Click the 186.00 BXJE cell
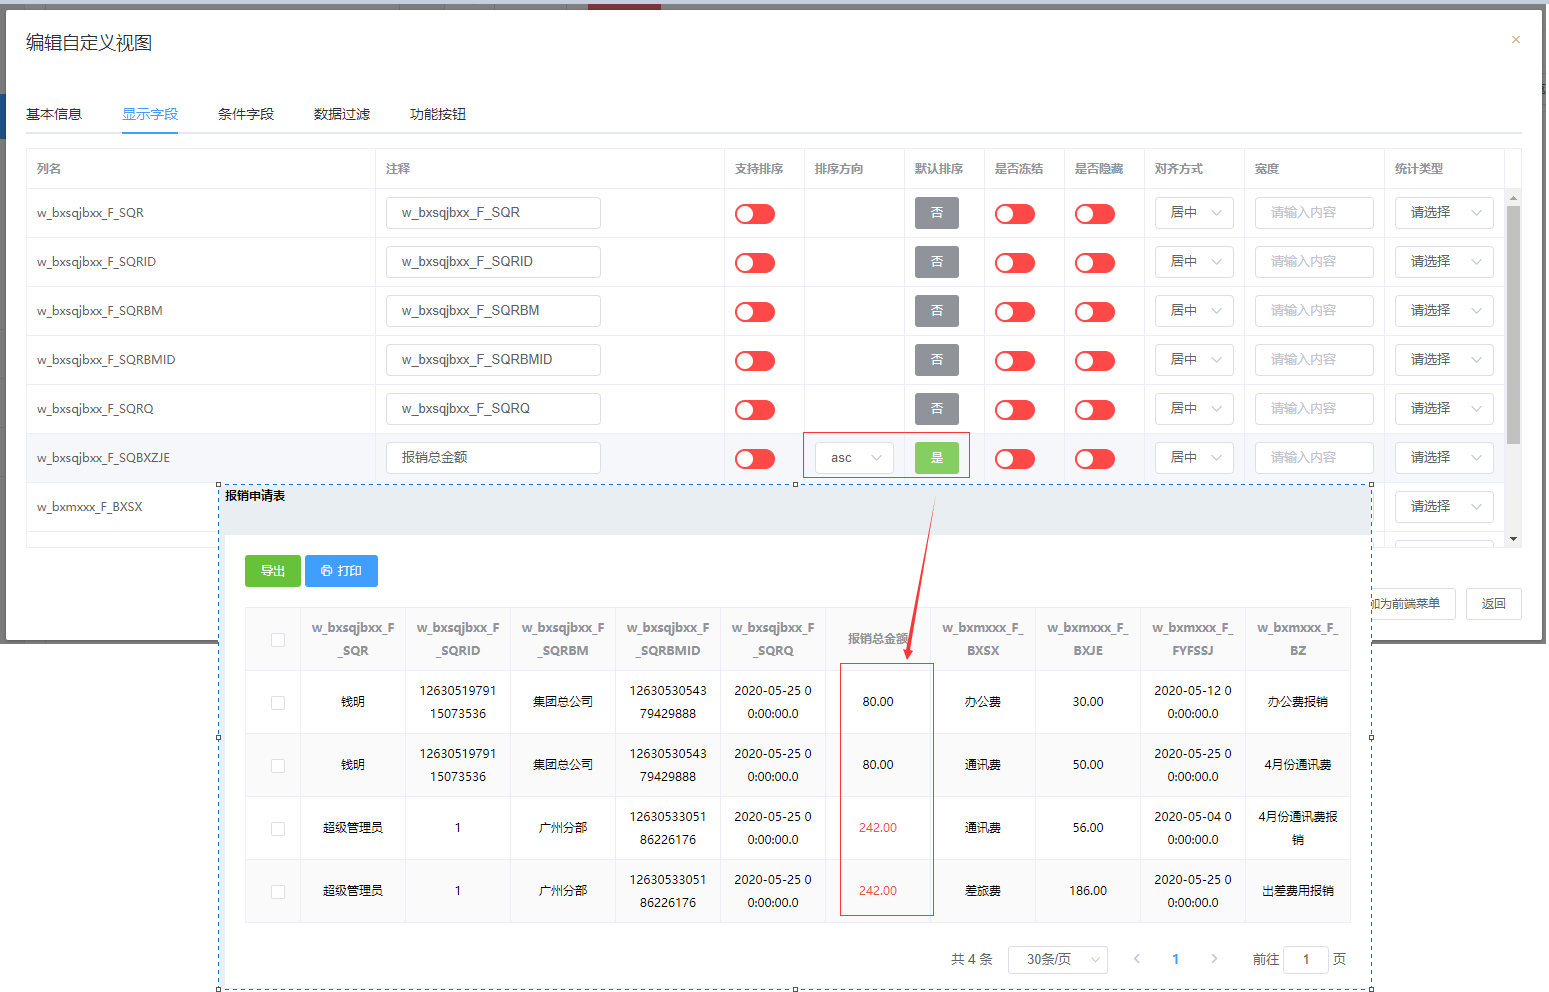 [x=1088, y=891]
